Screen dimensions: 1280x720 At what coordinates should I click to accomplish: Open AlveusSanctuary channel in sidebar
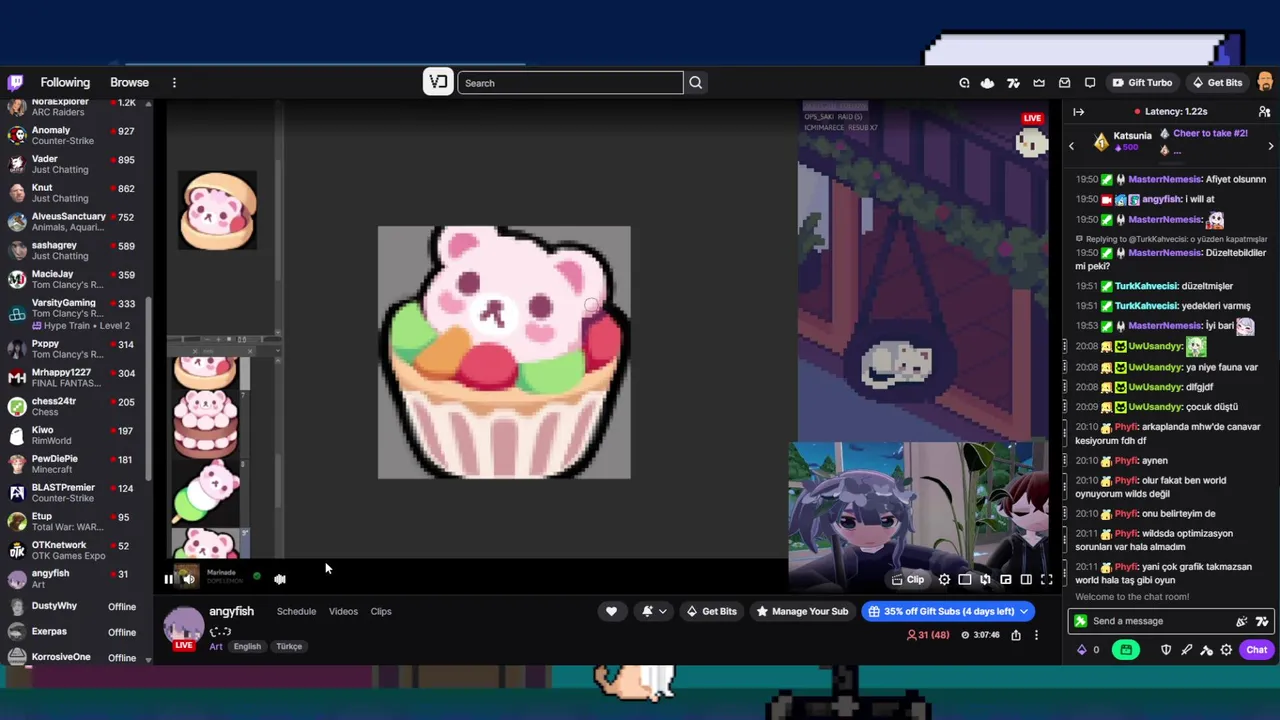[x=72, y=222]
